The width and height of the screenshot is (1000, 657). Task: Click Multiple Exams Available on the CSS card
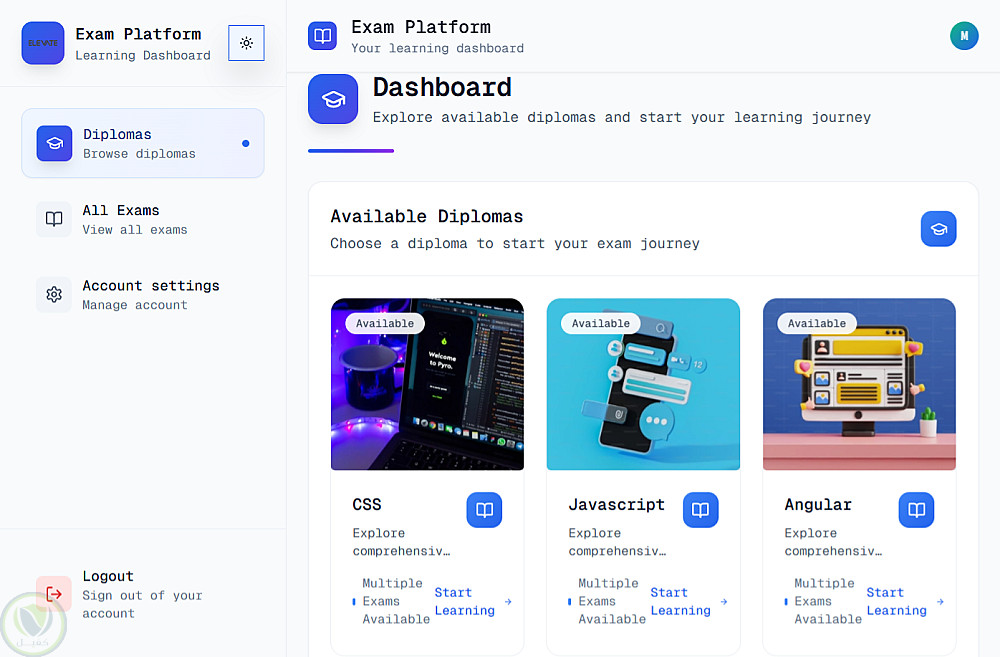point(395,601)
